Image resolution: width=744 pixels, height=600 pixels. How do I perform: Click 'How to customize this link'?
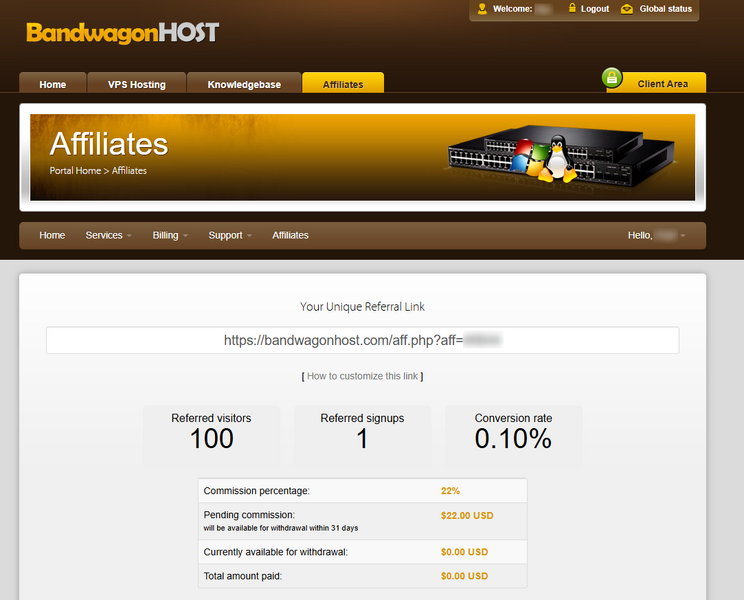362,376
